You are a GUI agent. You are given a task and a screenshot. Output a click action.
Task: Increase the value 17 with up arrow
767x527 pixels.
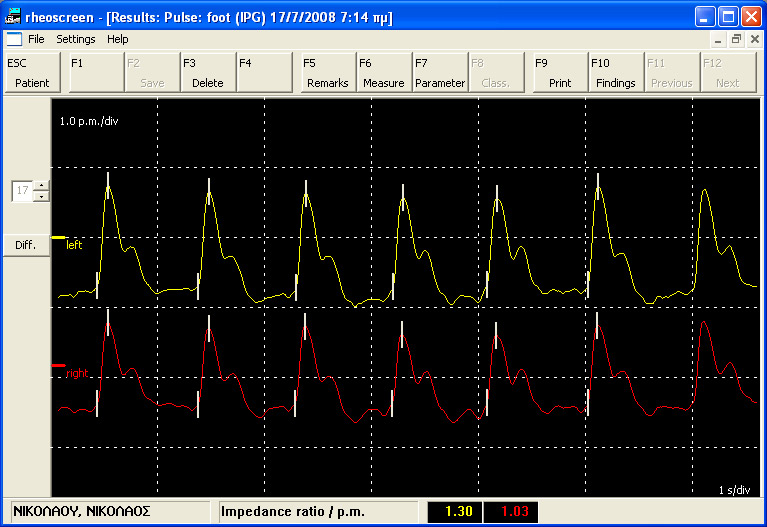[42, 185]
